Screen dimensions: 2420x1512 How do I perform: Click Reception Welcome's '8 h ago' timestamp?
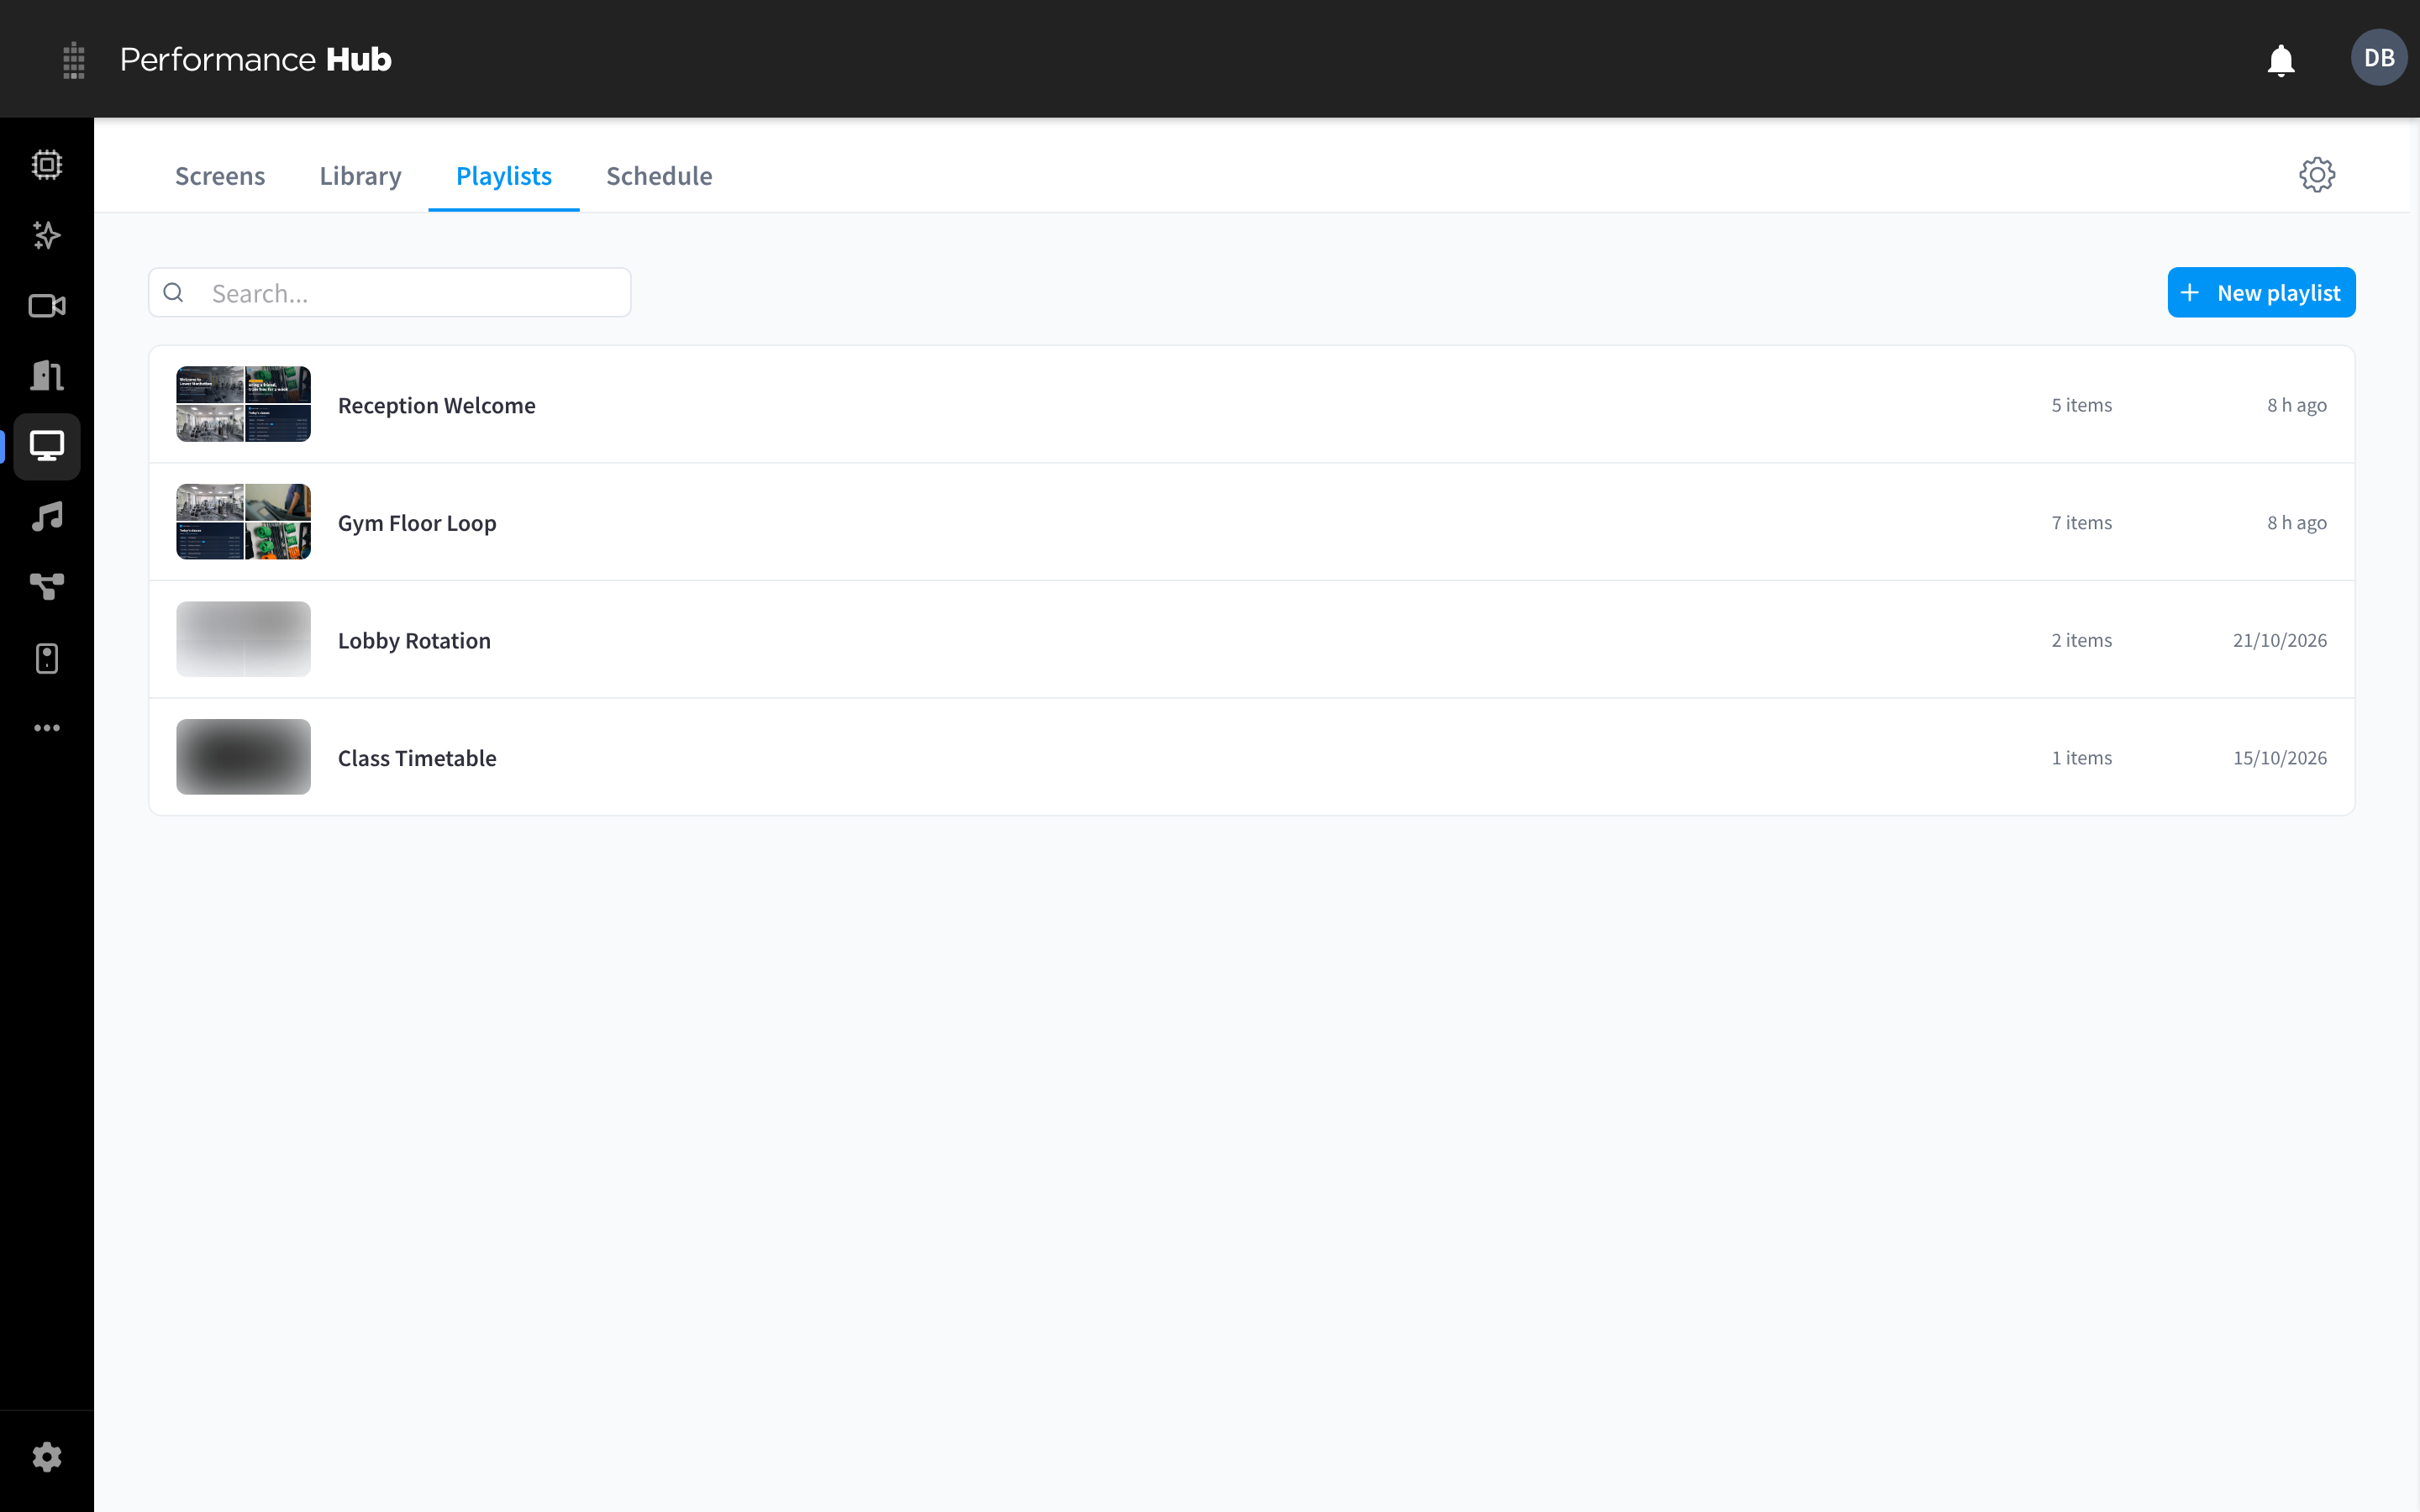click(2297, 405)
